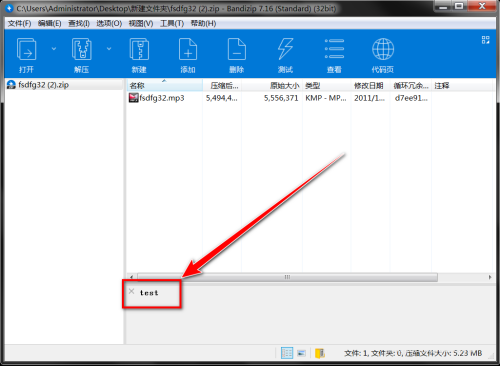The height and width of the screenshot is (366, 500).
Task: Click the Extract (解压) toolbar icon
Action: click(81, 49)
